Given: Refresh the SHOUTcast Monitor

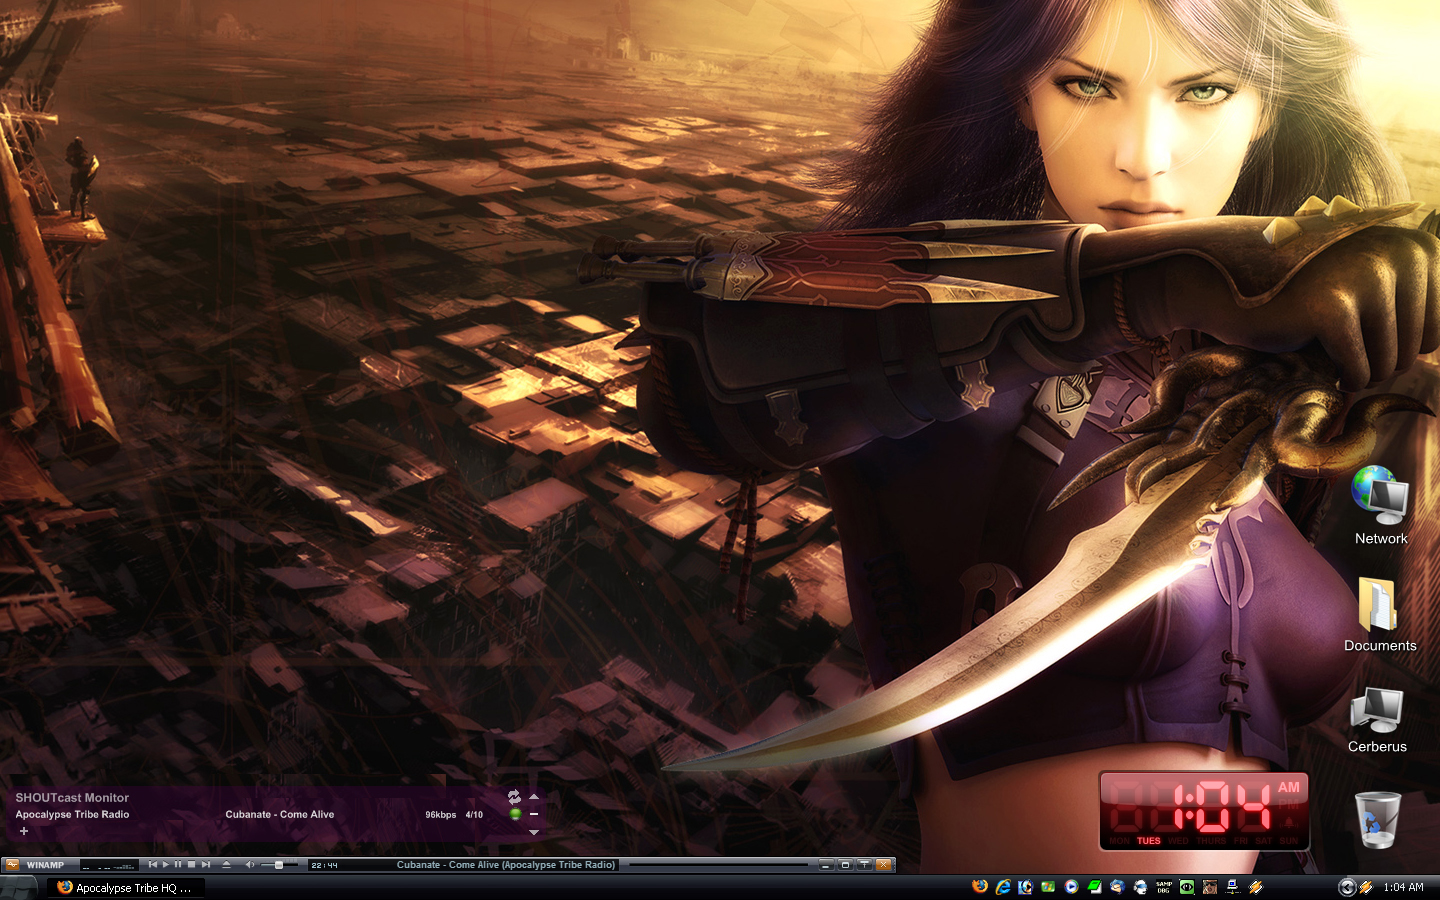Looking at the screenshot, I should coord(514,797).
